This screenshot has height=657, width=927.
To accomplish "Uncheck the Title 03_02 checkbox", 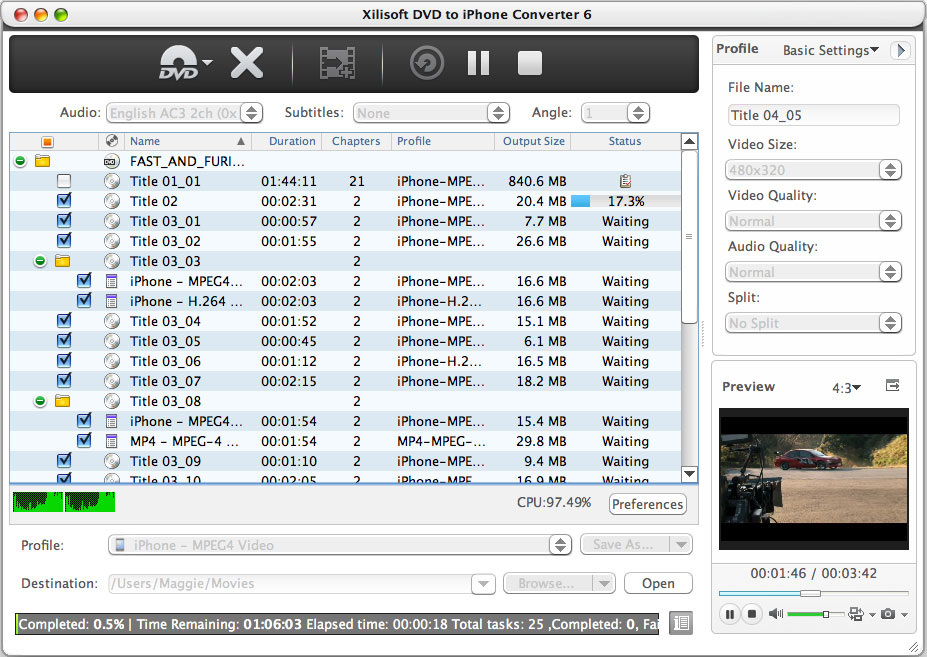I will coord(64,241).
